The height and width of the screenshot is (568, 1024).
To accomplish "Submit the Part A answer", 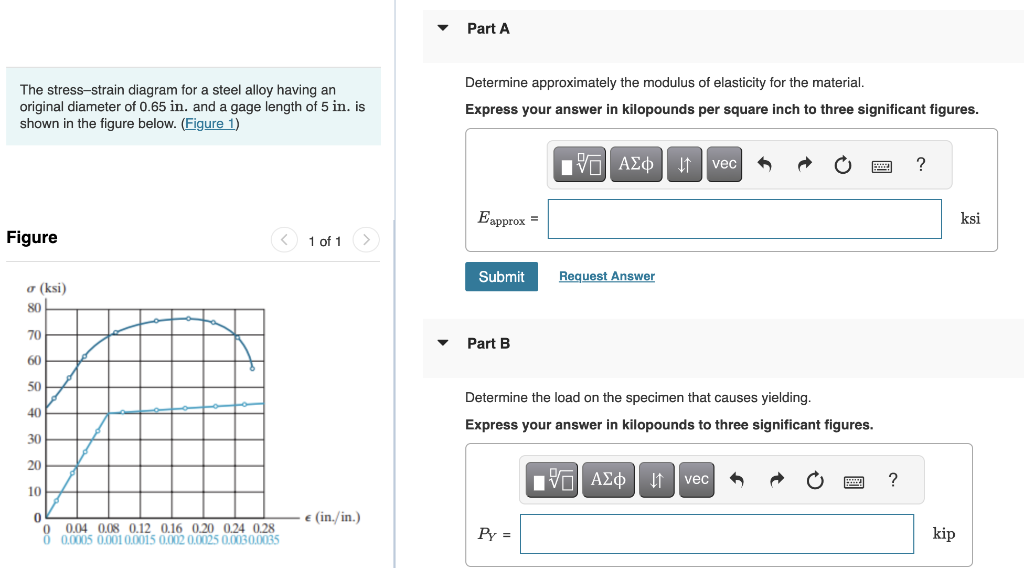I will coord(502,277).
